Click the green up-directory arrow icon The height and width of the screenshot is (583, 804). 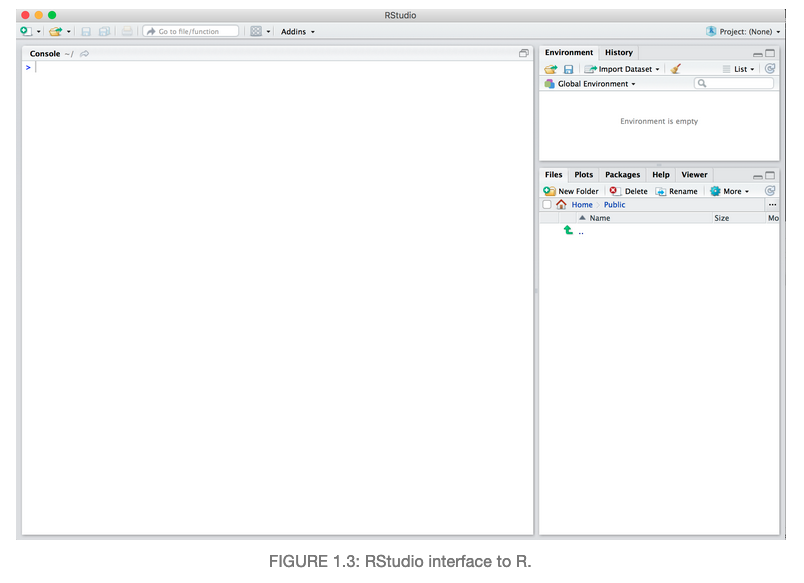(x=568, y=230)
